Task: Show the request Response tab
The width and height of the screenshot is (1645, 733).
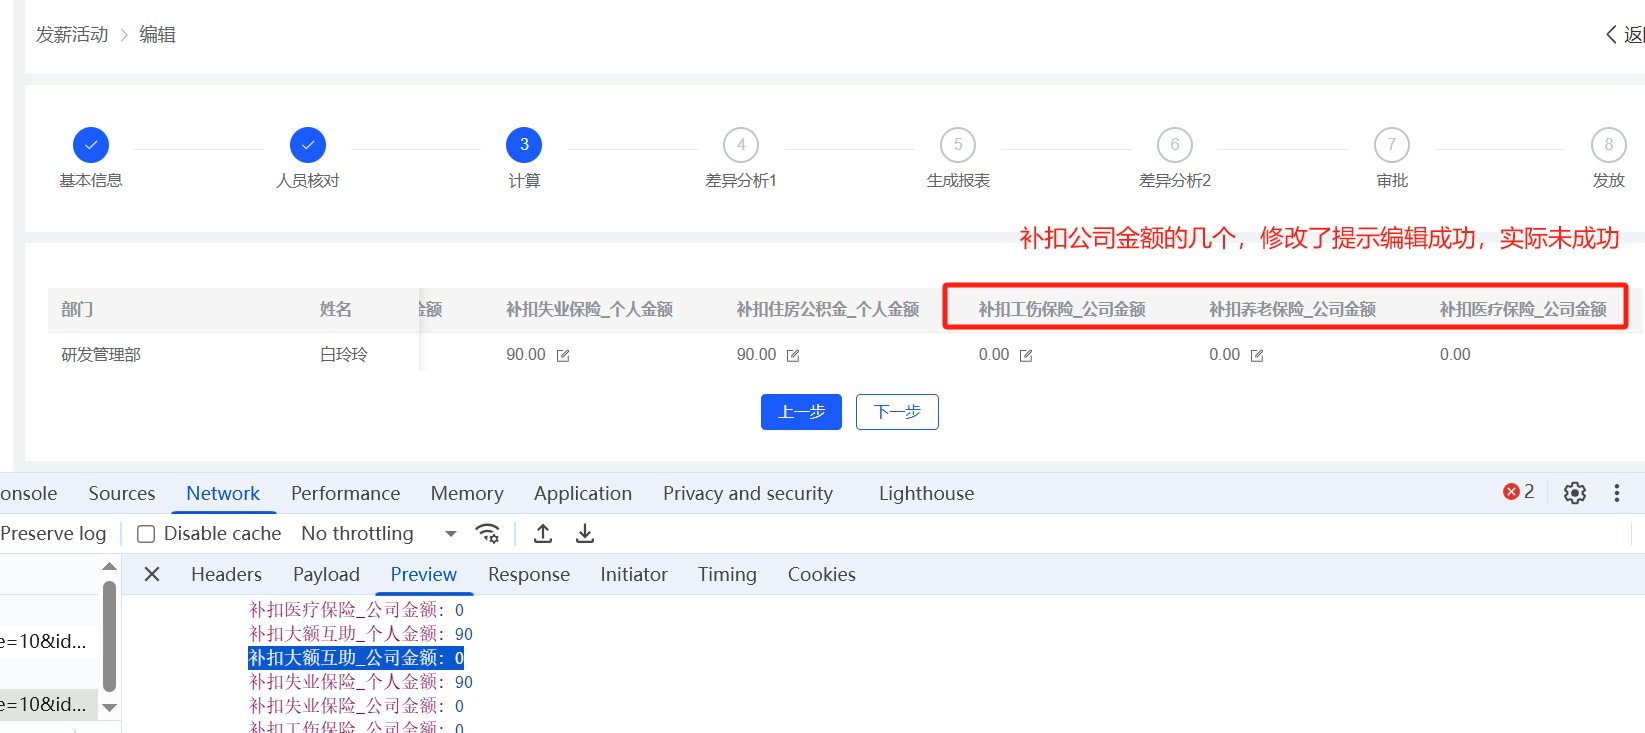Action: 529,574
